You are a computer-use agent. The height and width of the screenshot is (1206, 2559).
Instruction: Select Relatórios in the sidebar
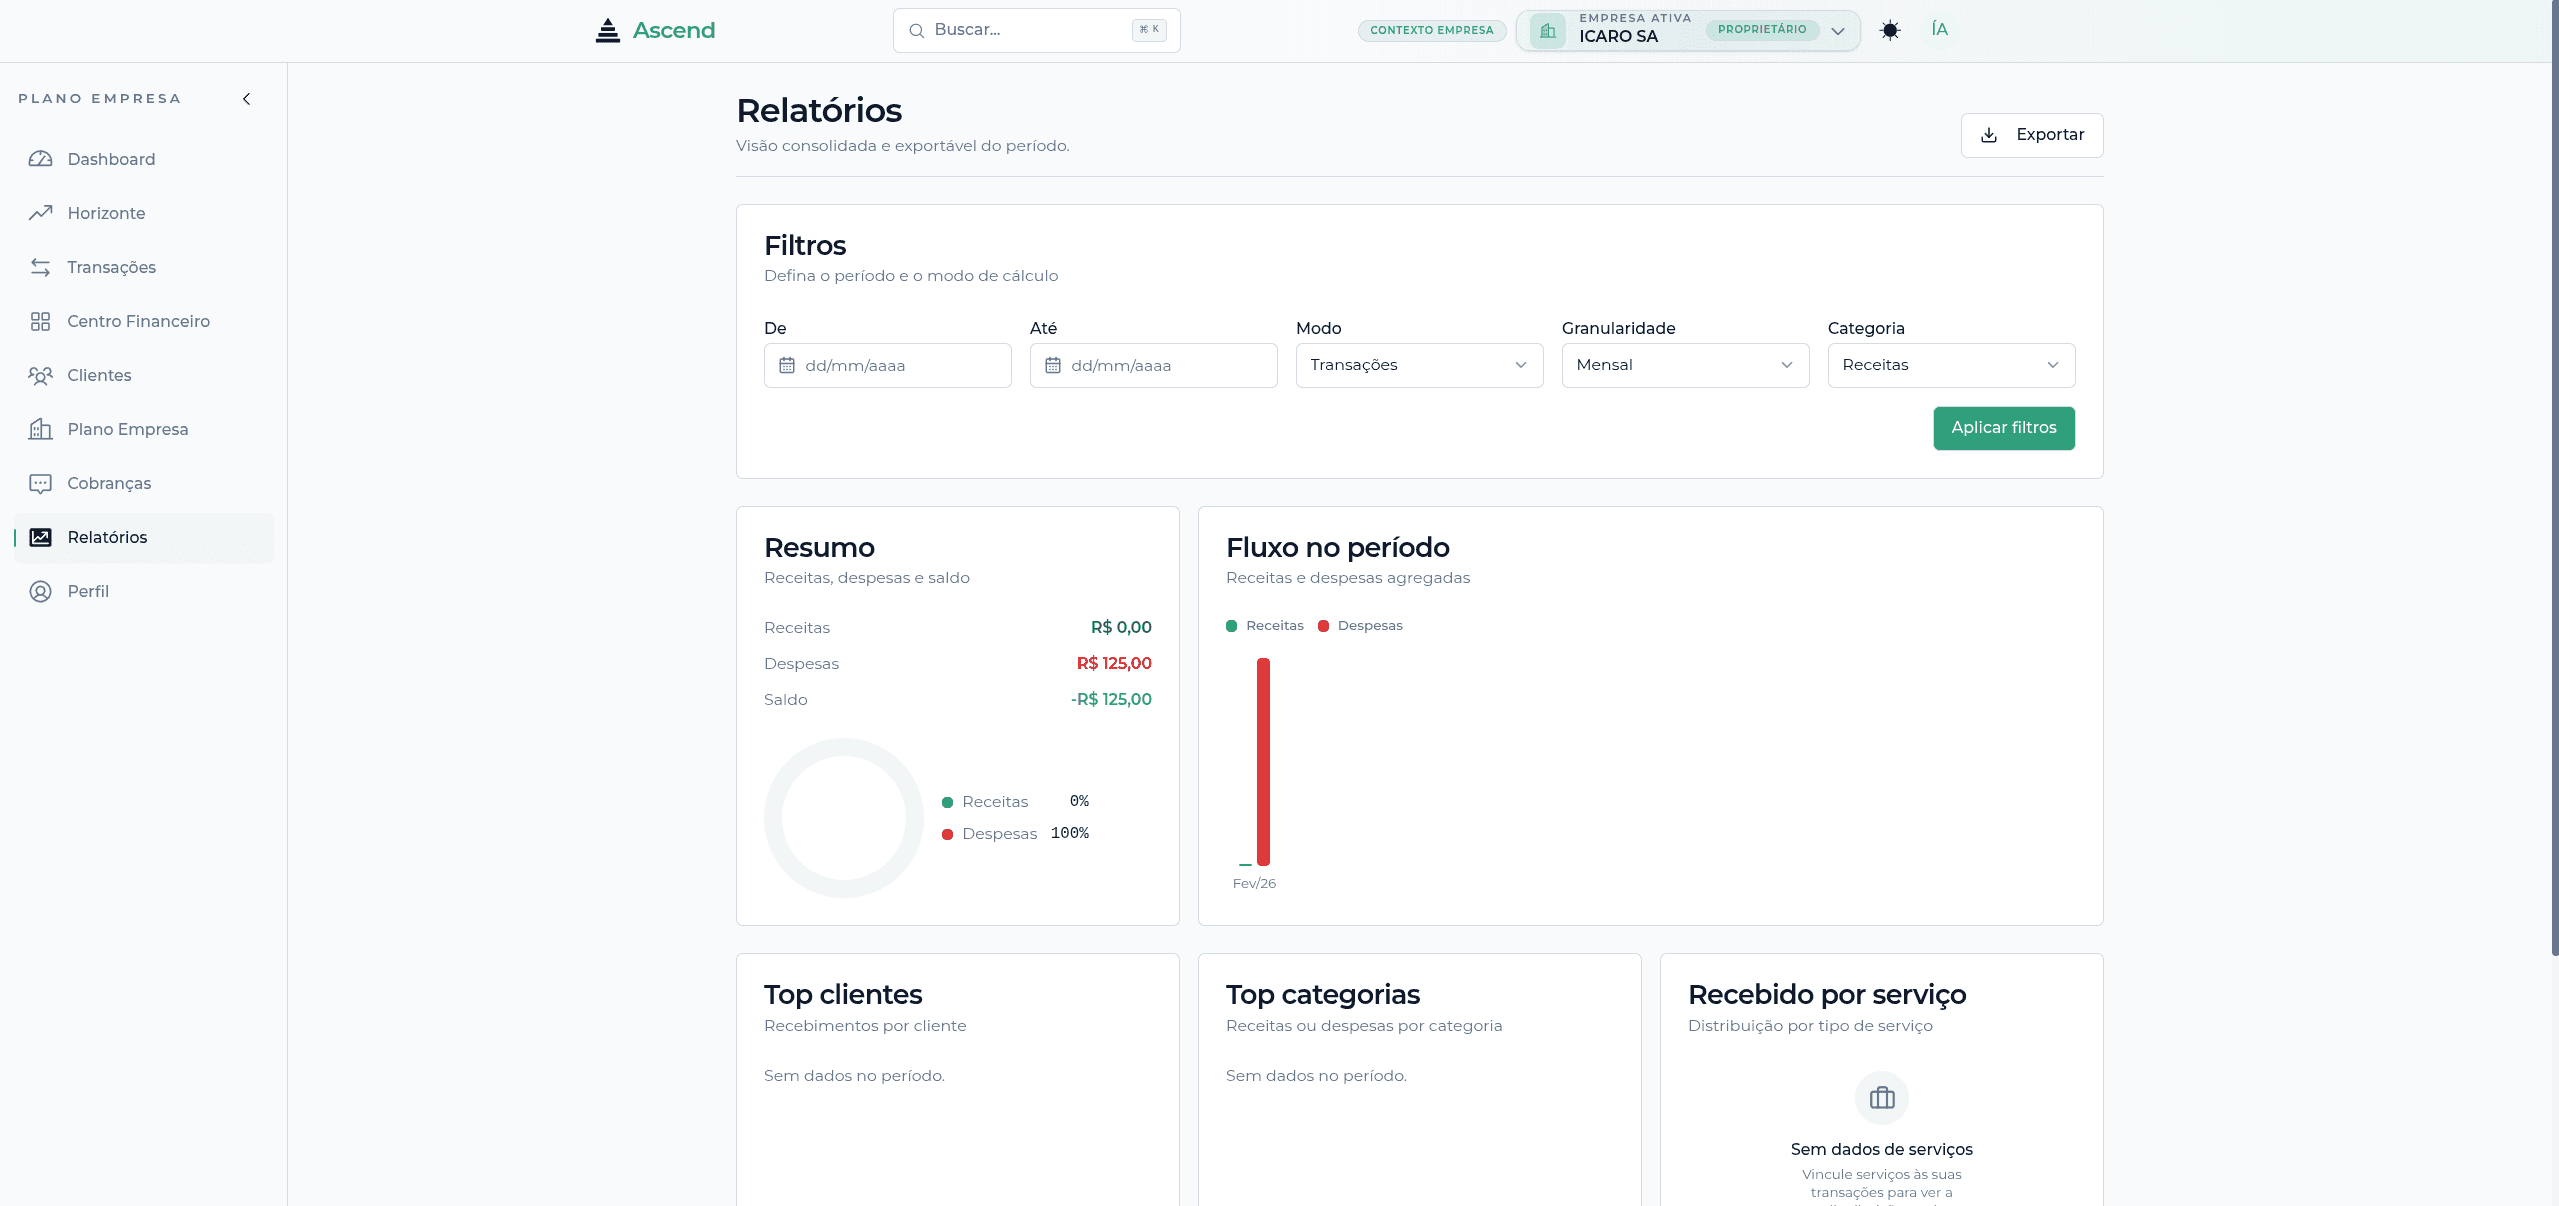[107, 537]
